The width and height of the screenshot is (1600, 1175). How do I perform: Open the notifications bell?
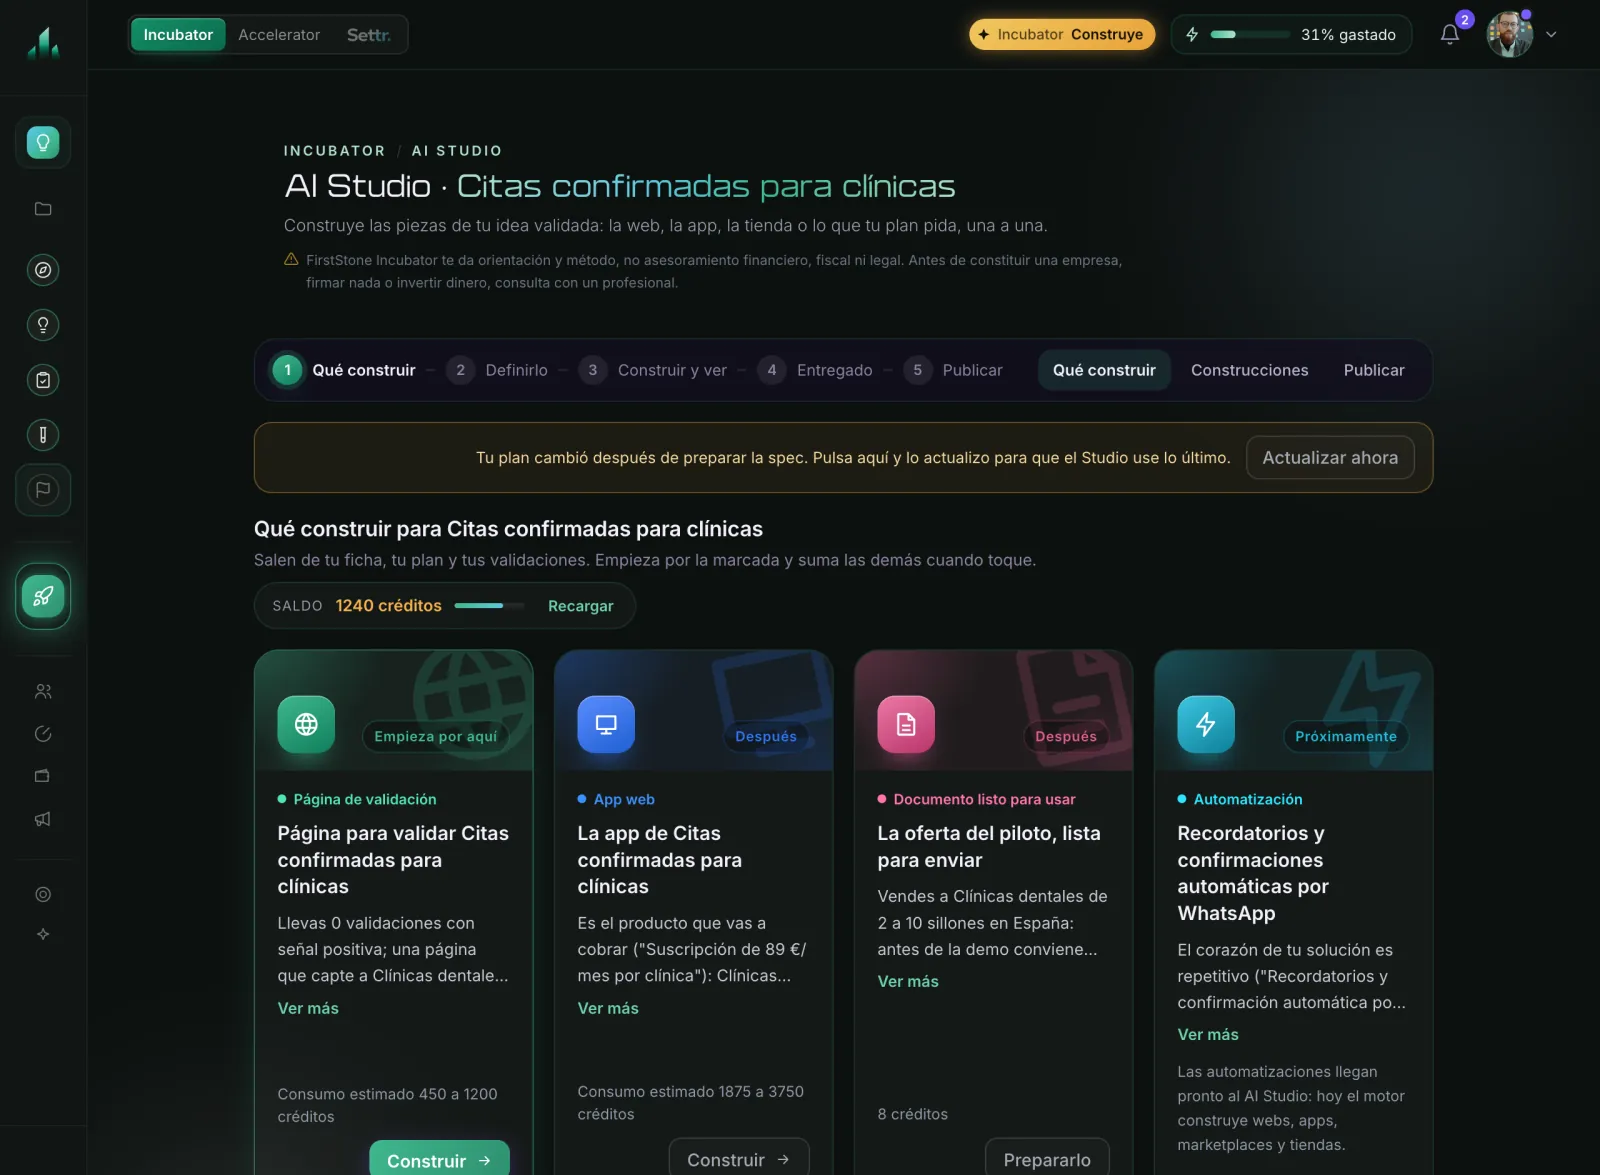1450,35
